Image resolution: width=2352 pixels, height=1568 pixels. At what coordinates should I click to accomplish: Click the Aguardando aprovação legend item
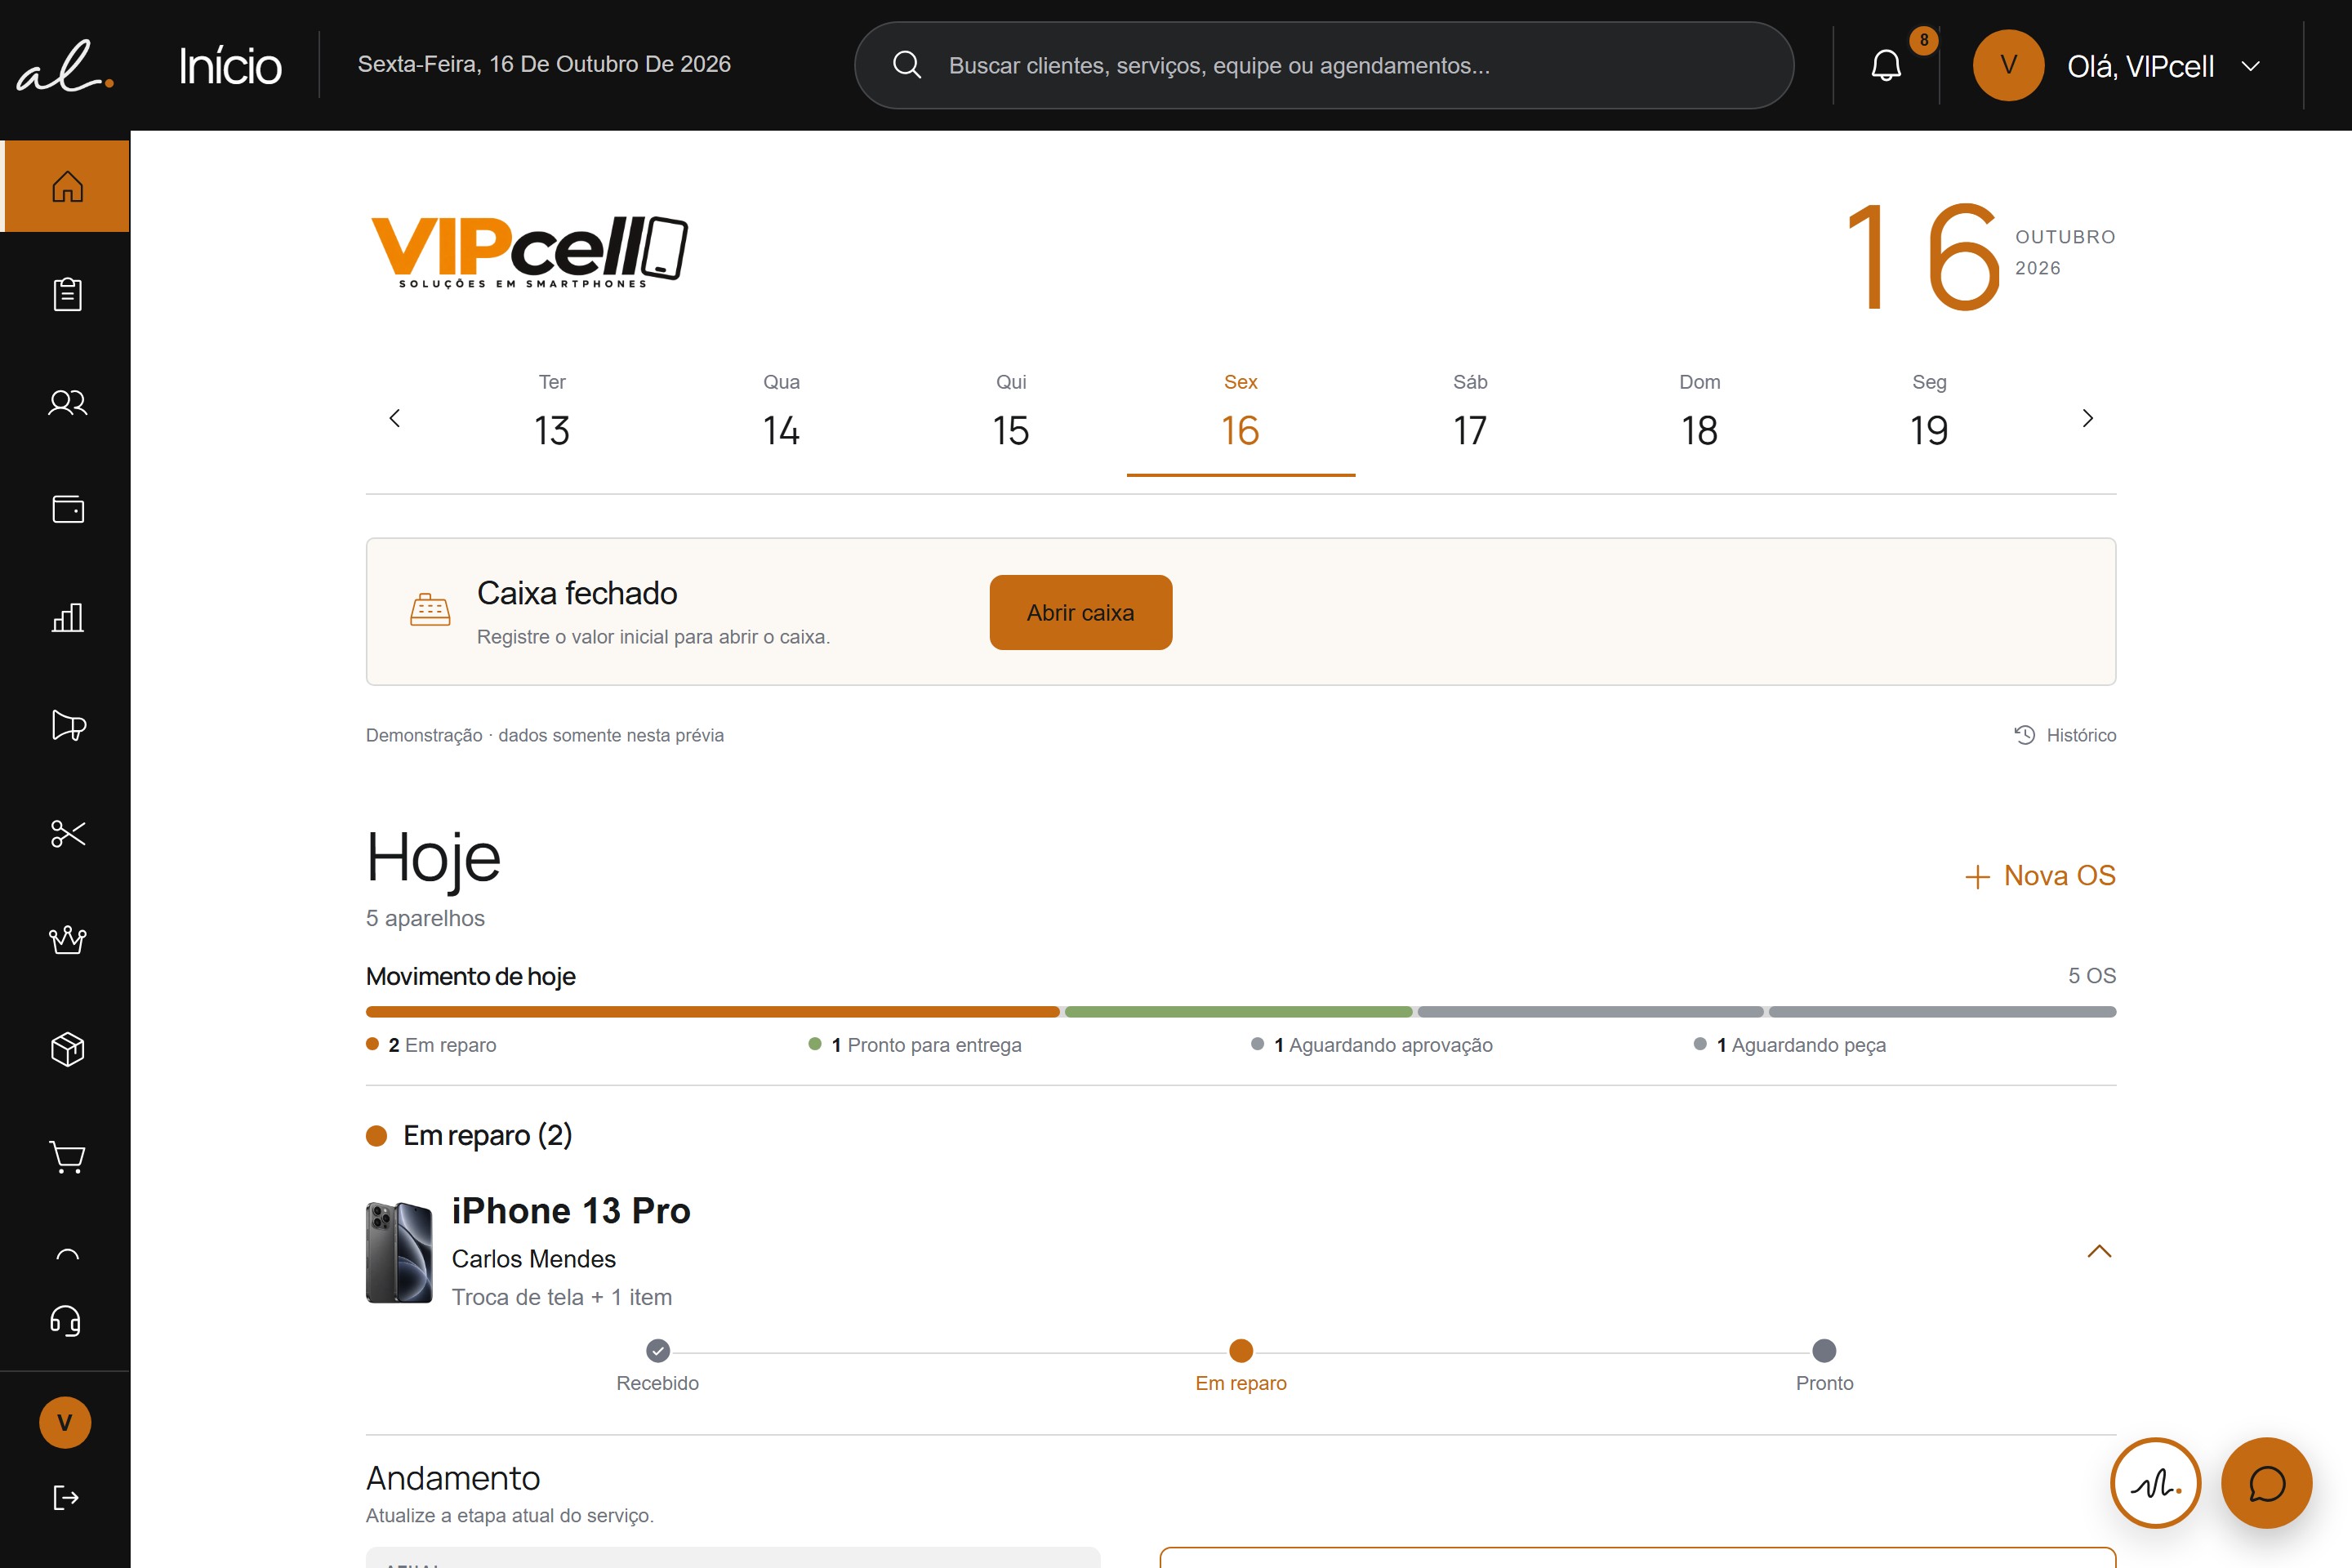point(1372,1045)
